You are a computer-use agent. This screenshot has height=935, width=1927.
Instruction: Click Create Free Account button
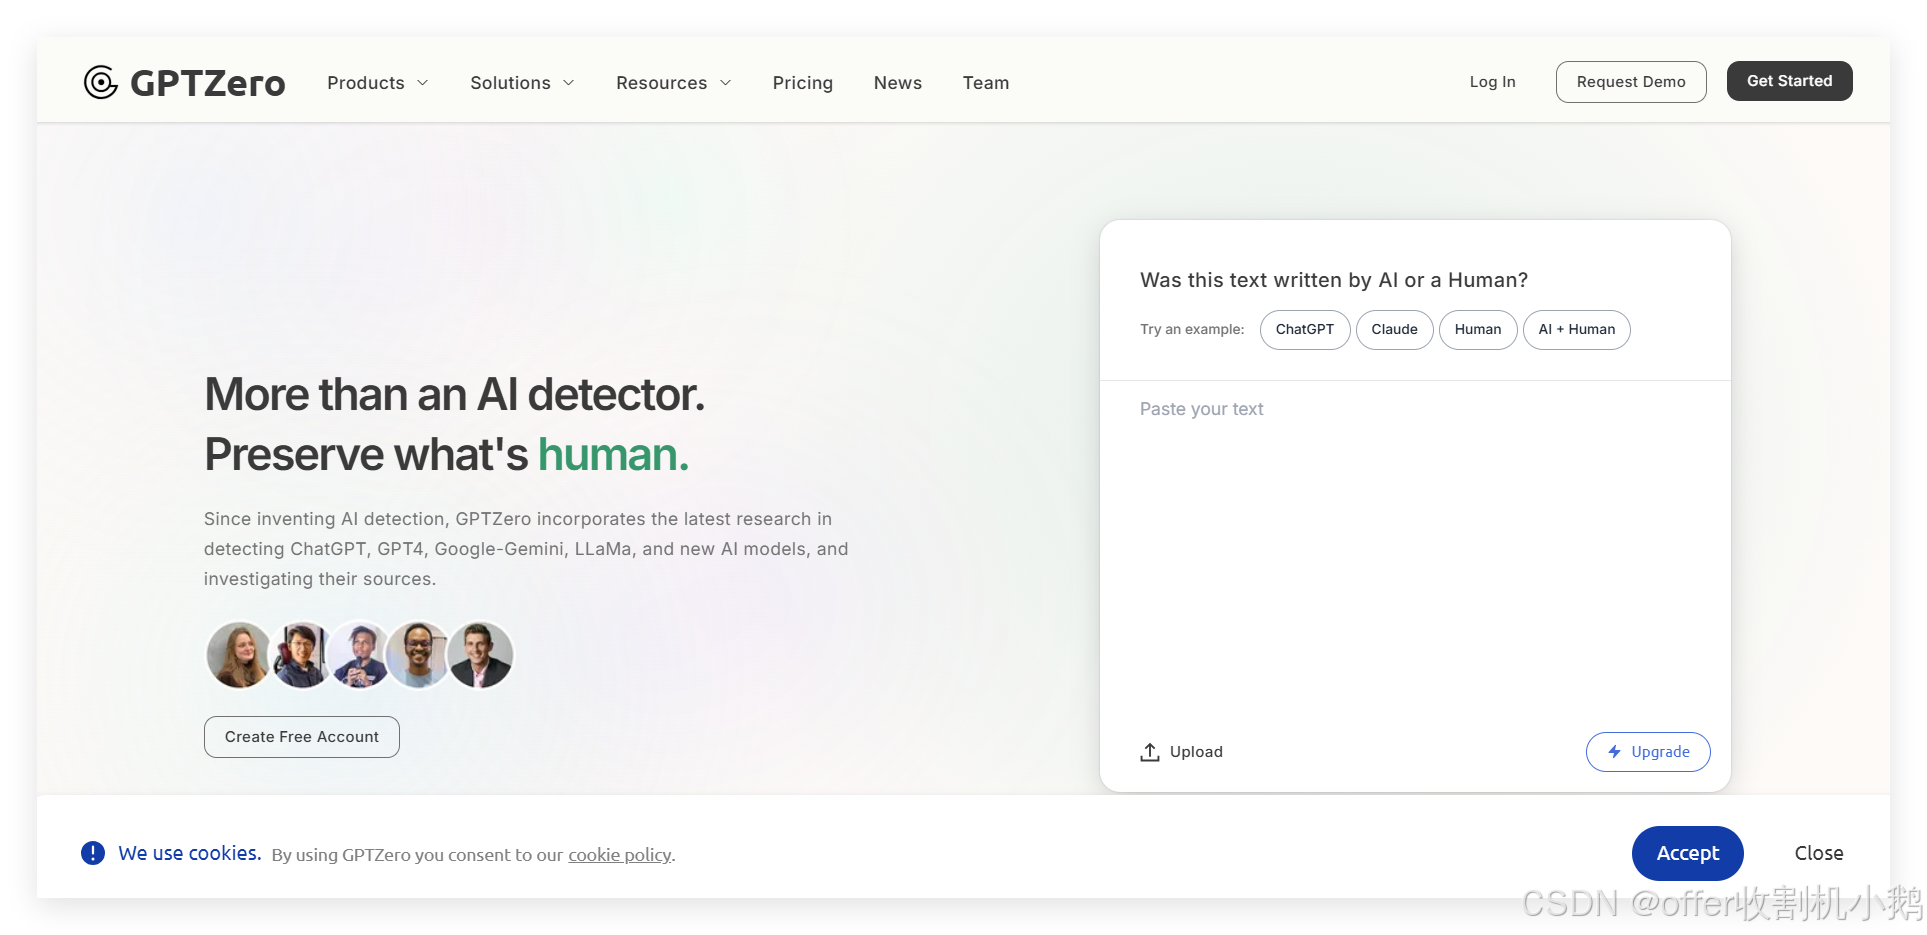point(302,737)
